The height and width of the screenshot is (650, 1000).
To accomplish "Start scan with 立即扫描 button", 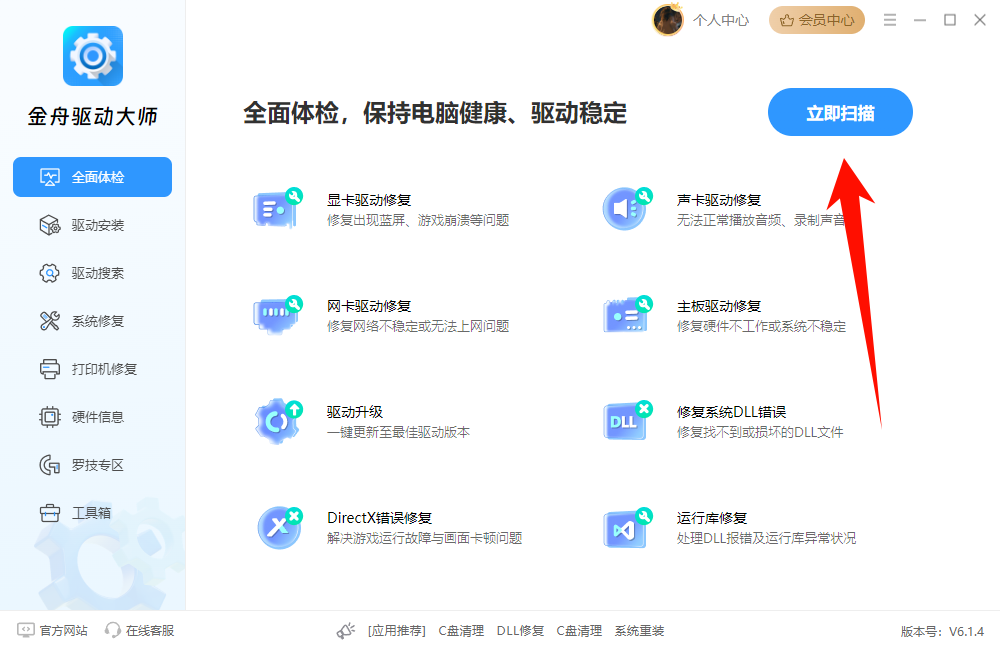I will [x=840, y=112].
